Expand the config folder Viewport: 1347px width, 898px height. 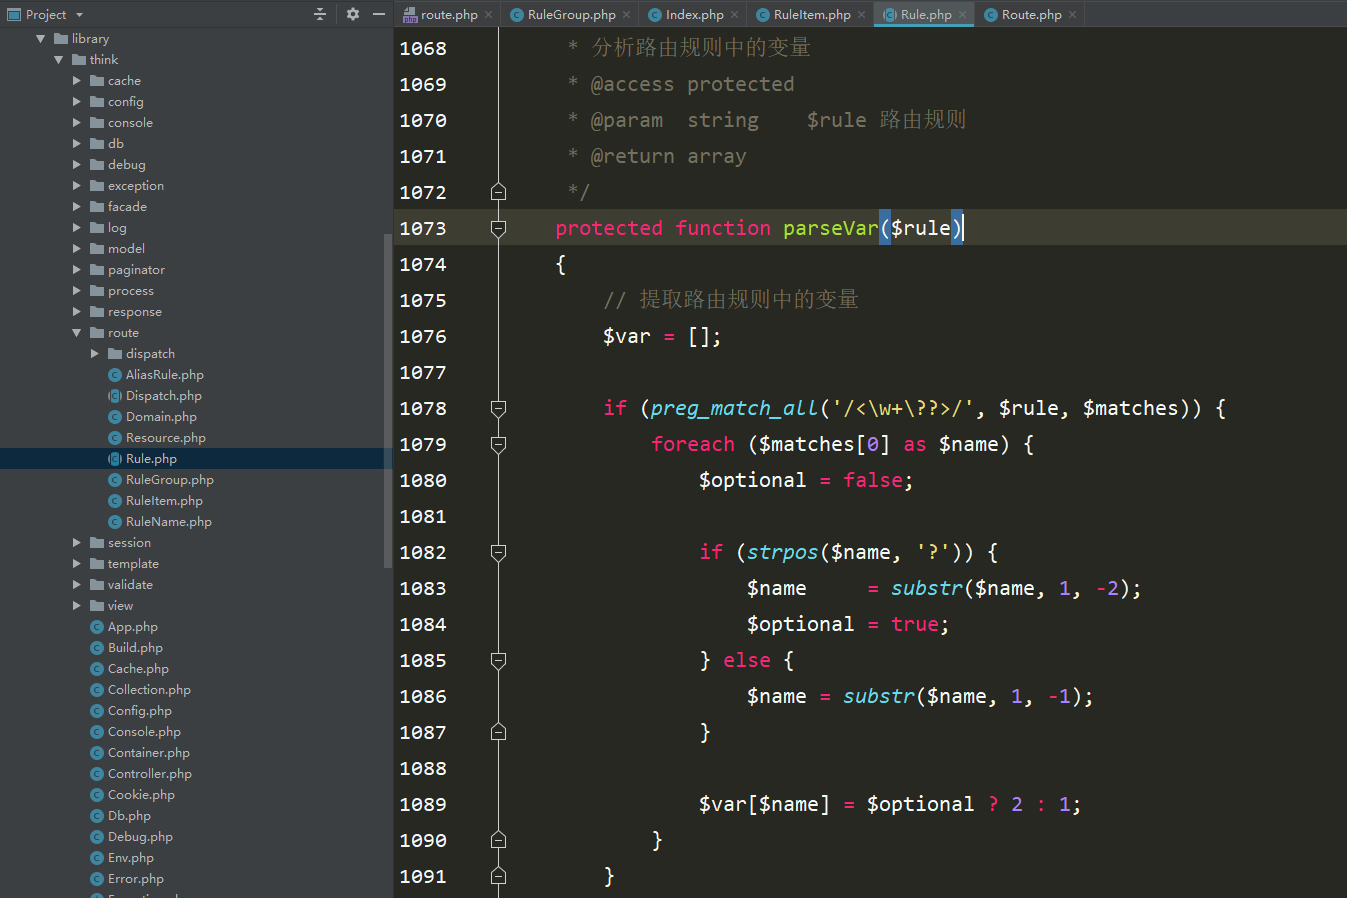click(x=77, y=102)
